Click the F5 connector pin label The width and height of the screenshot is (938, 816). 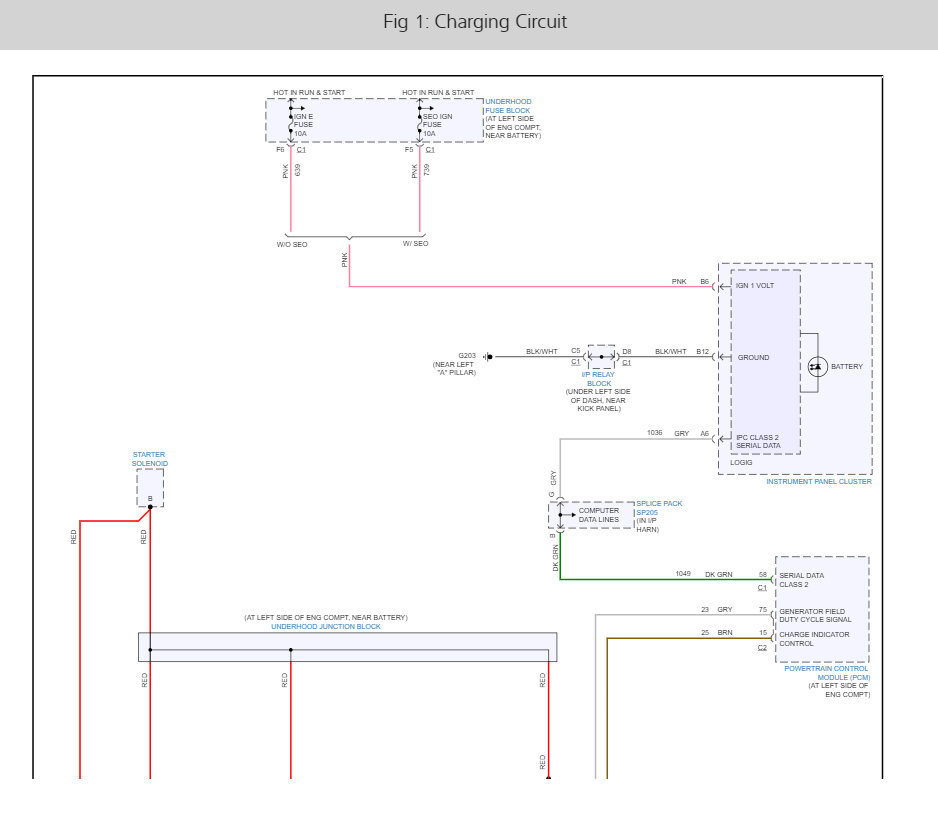point(409,150)
